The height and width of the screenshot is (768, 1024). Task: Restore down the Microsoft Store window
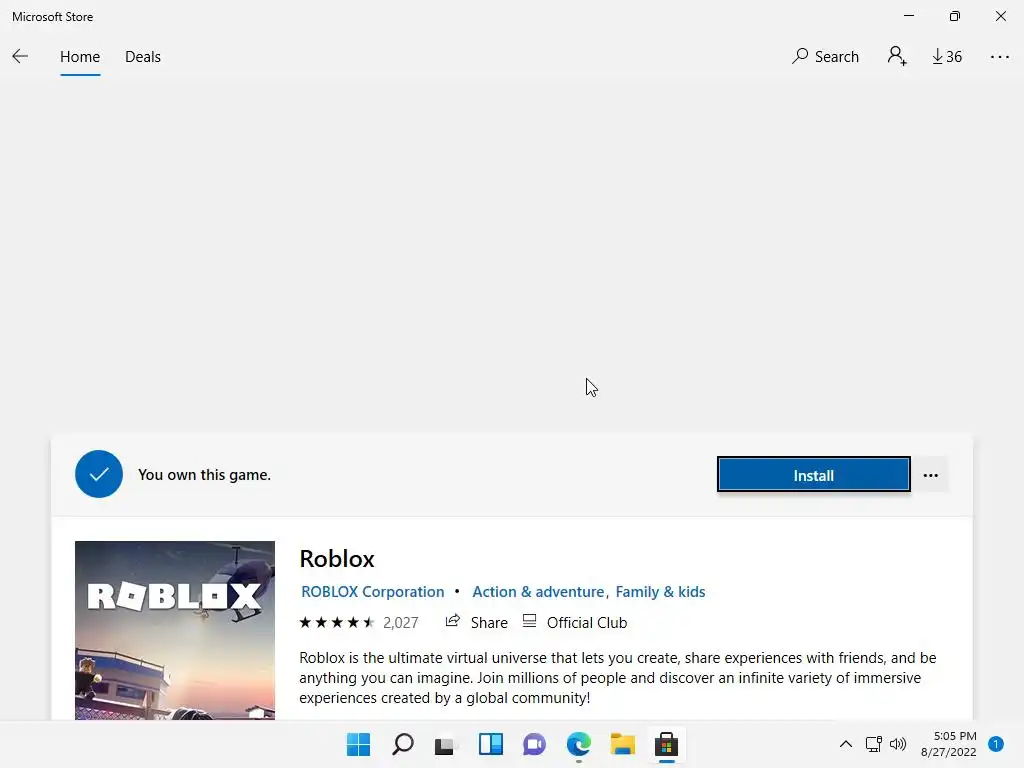point(954,16)
